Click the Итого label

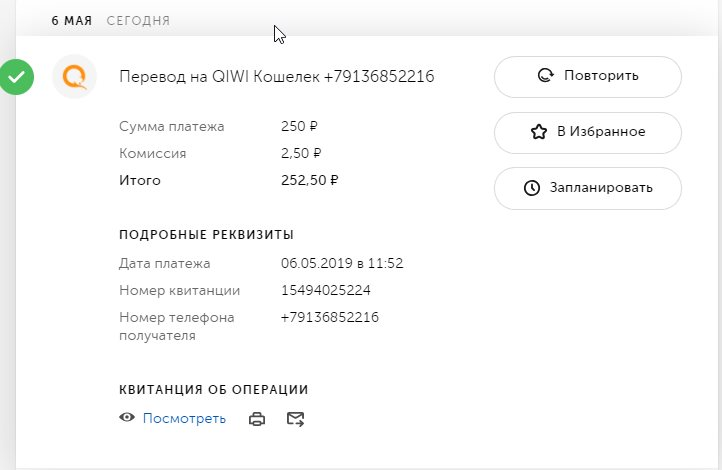tap(140, 180)
